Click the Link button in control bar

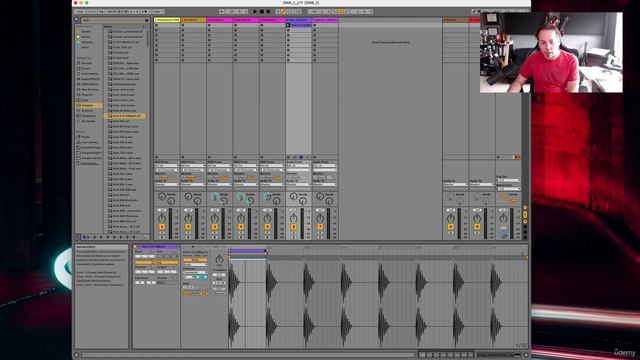tap(80, 11)
